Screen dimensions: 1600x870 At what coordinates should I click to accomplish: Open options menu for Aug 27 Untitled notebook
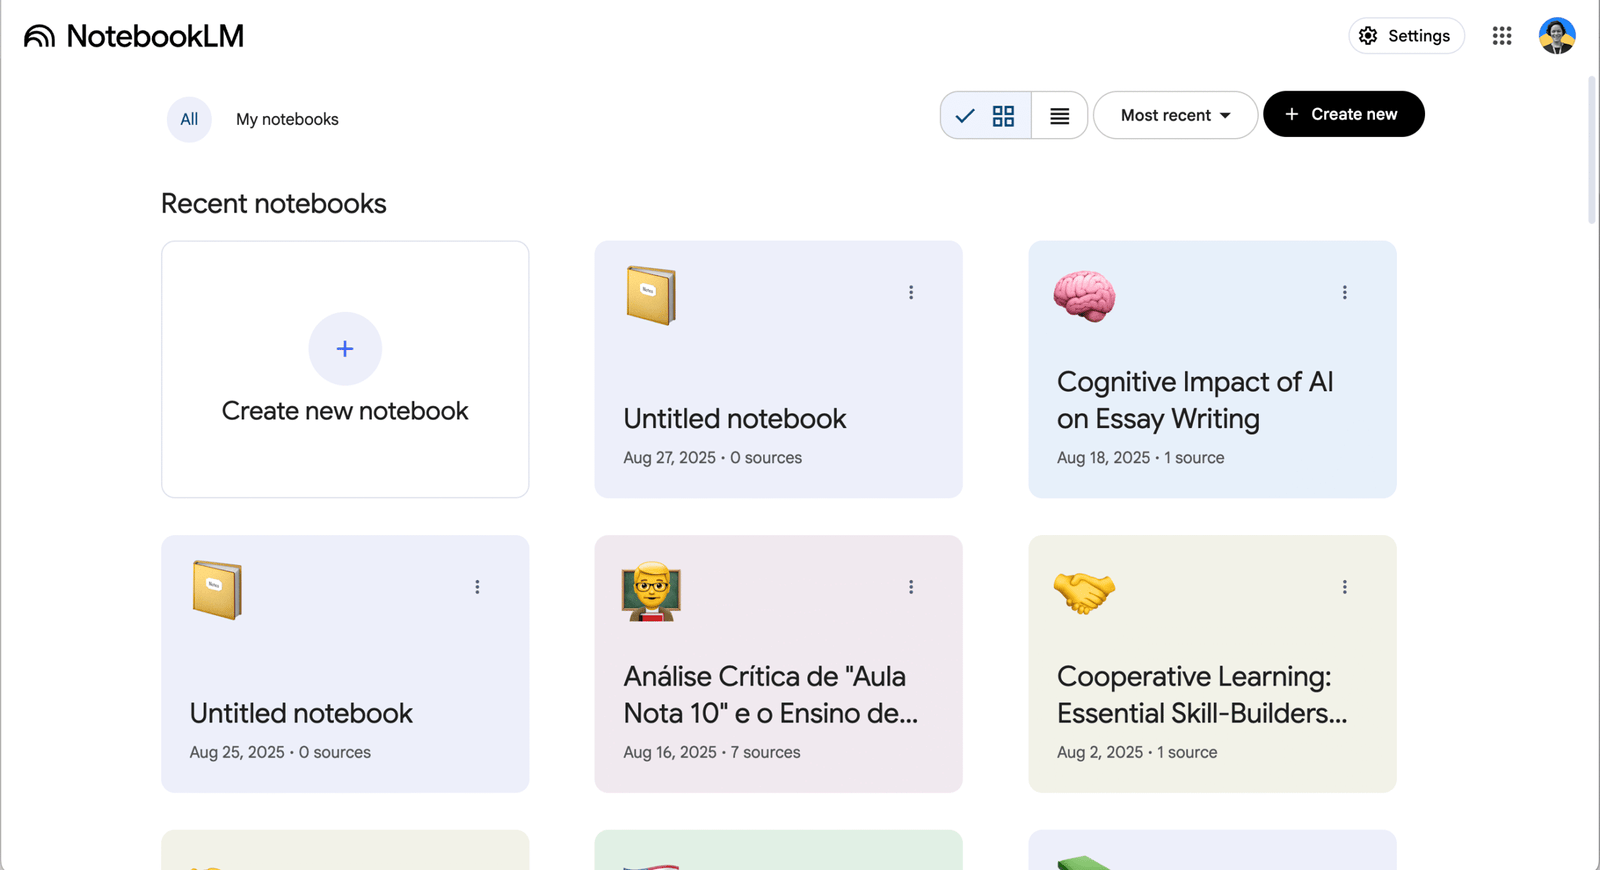(x=910, y=292)
